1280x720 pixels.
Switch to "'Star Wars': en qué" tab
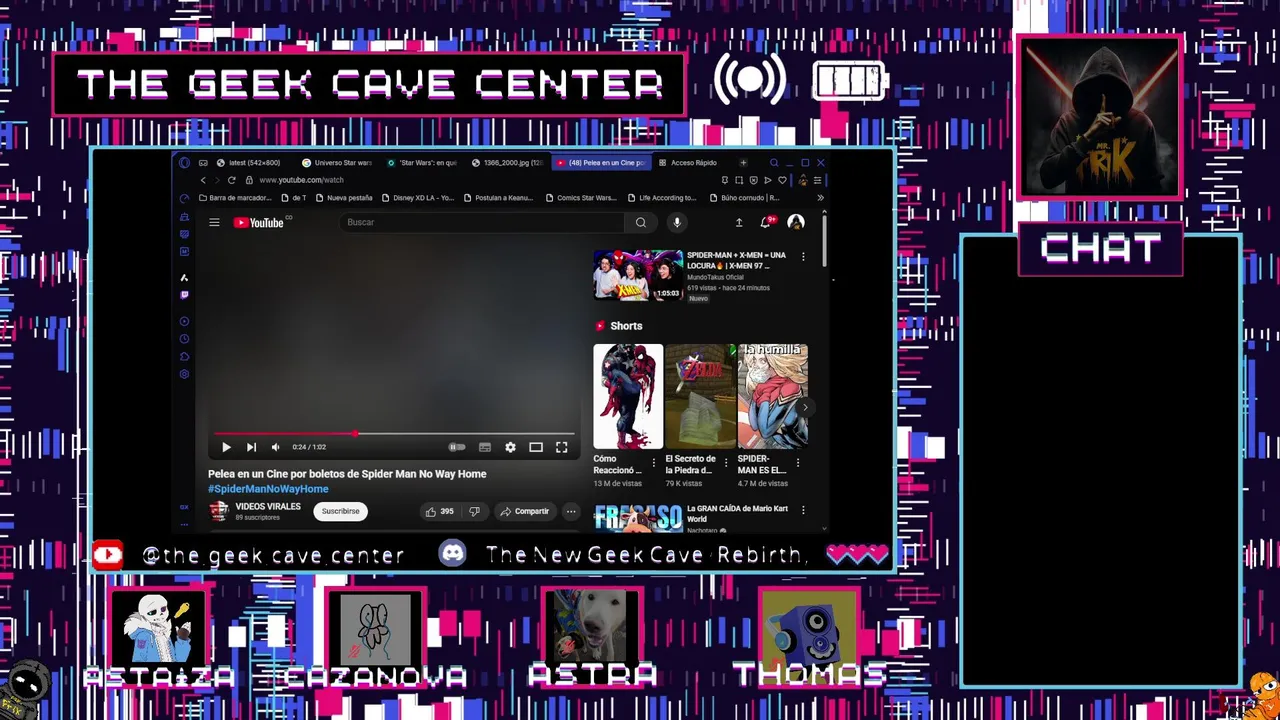[422, 162]
